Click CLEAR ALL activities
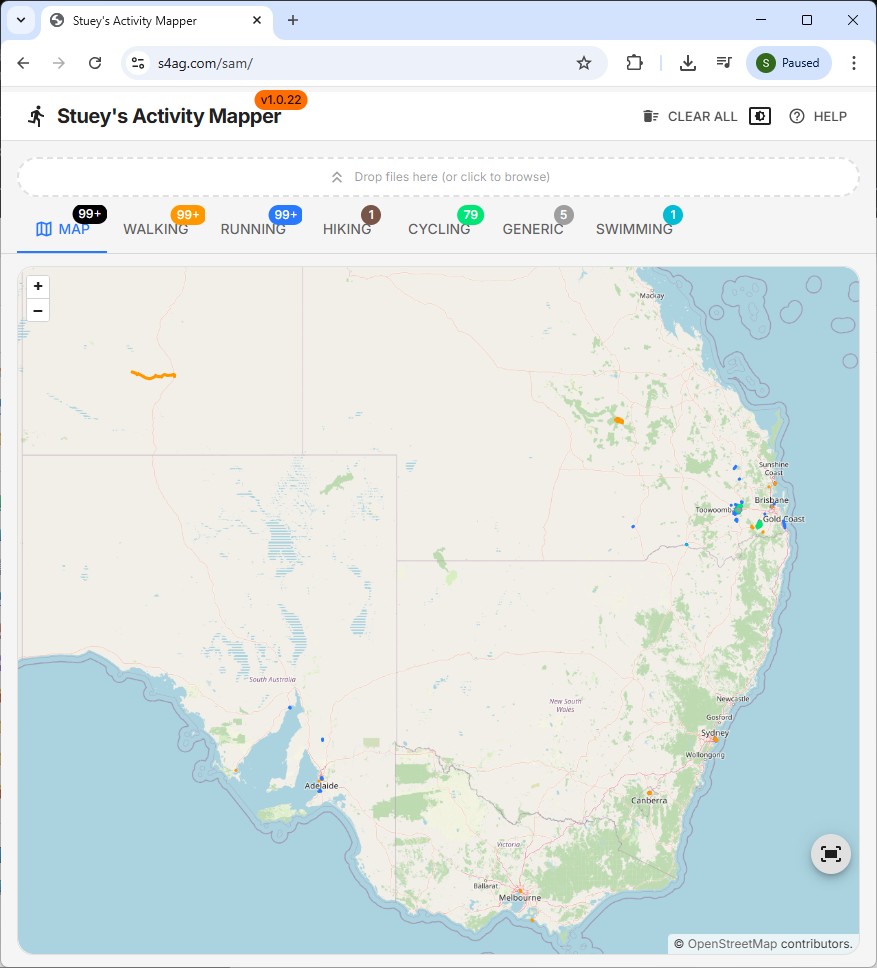 click(690, 116)
